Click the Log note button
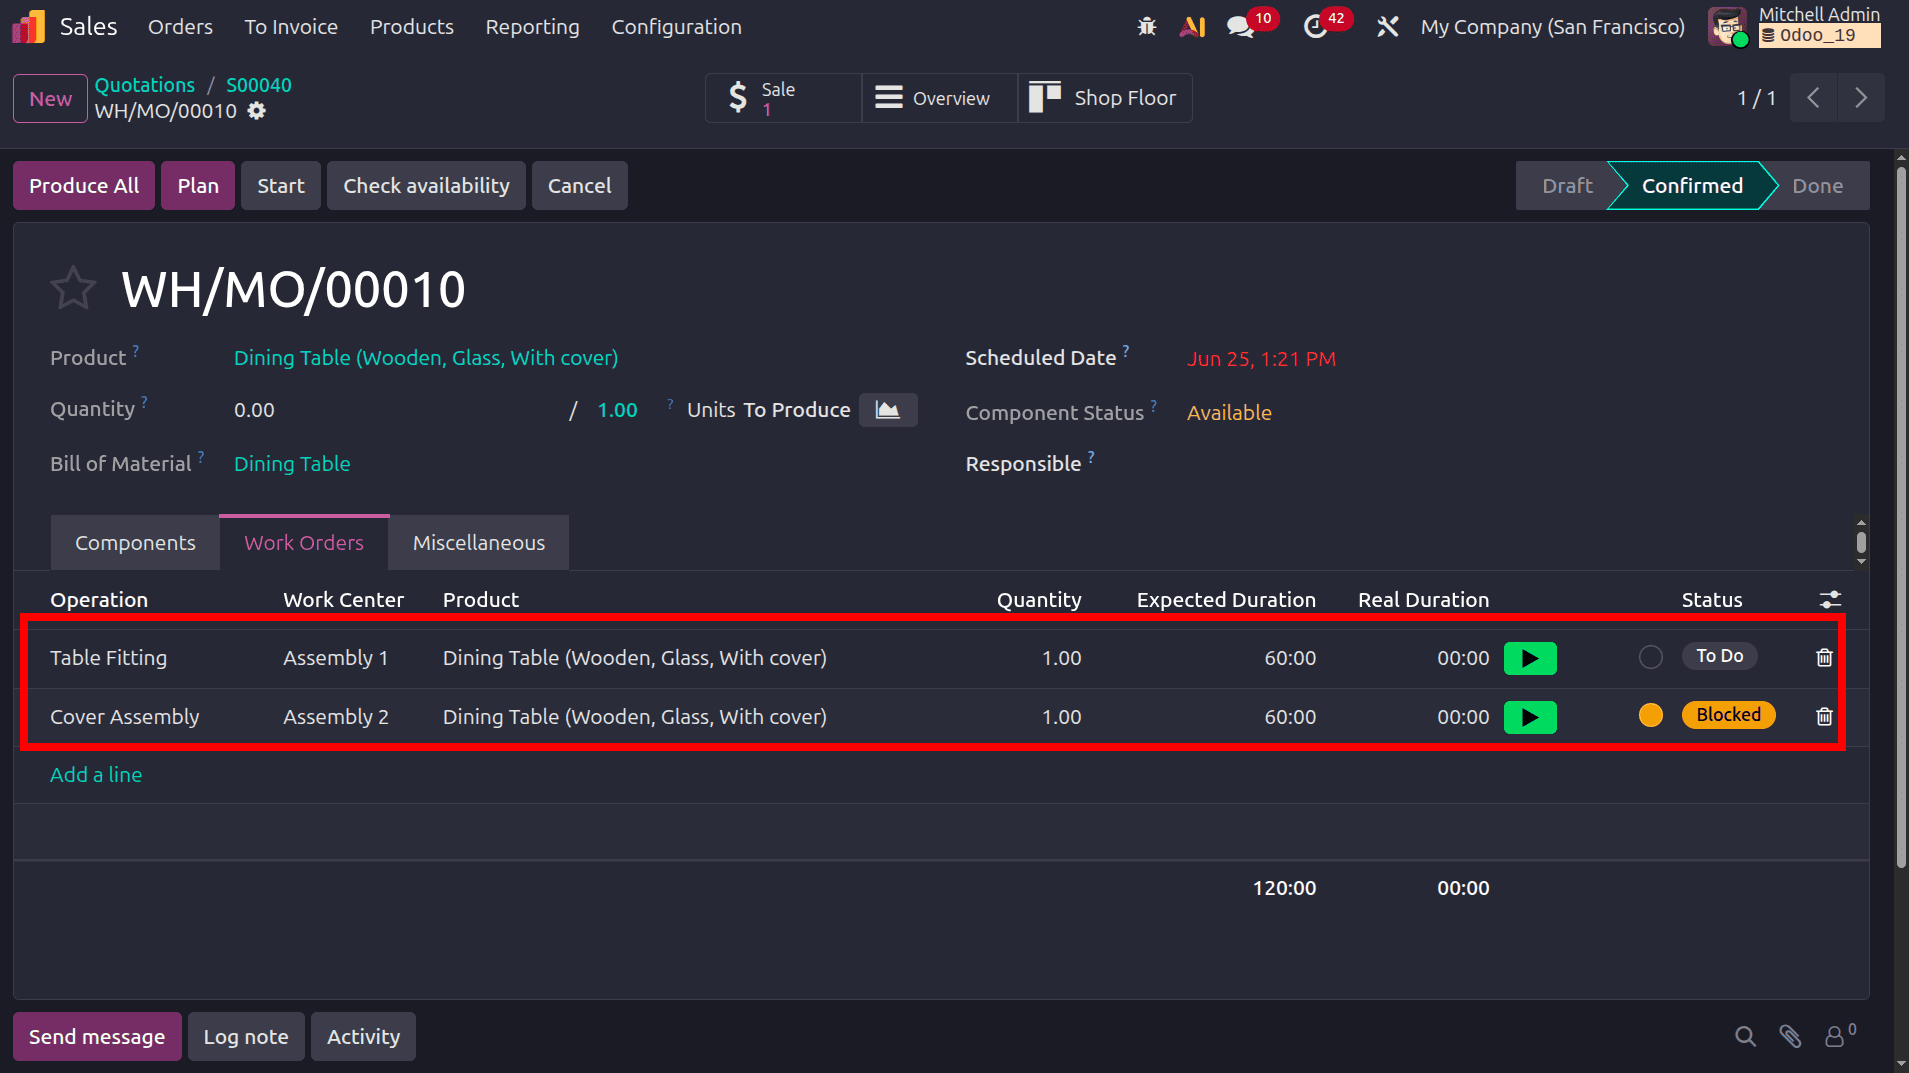 (x=246, y=1037)
